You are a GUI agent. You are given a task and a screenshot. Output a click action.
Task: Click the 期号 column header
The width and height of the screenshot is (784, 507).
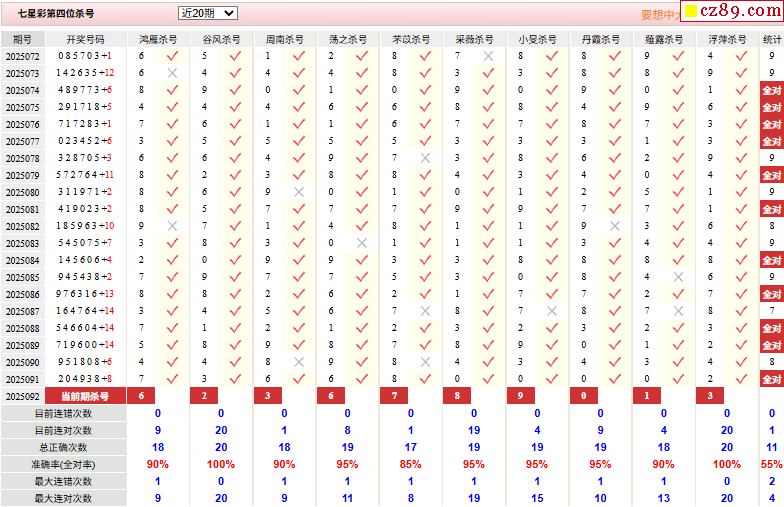click(22, 40)
